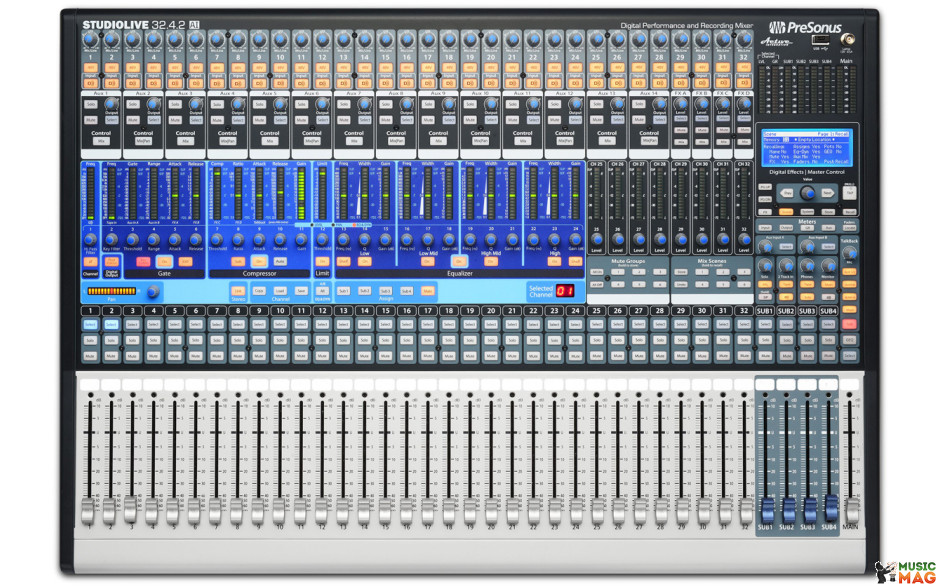Image resolution: width=940 pixels, height=587 pixels.
Task: Select channel 1 with its Select button
Action: click(90, 324)
